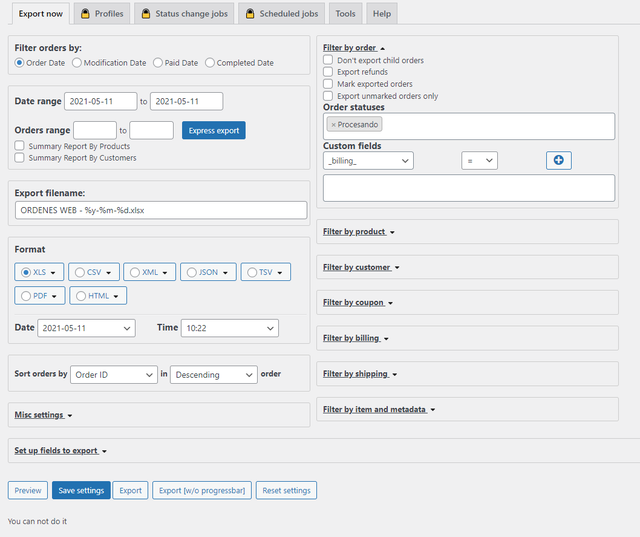Focus the Date range end field
This screenshot has height=537, width=640.
point(187,101)
